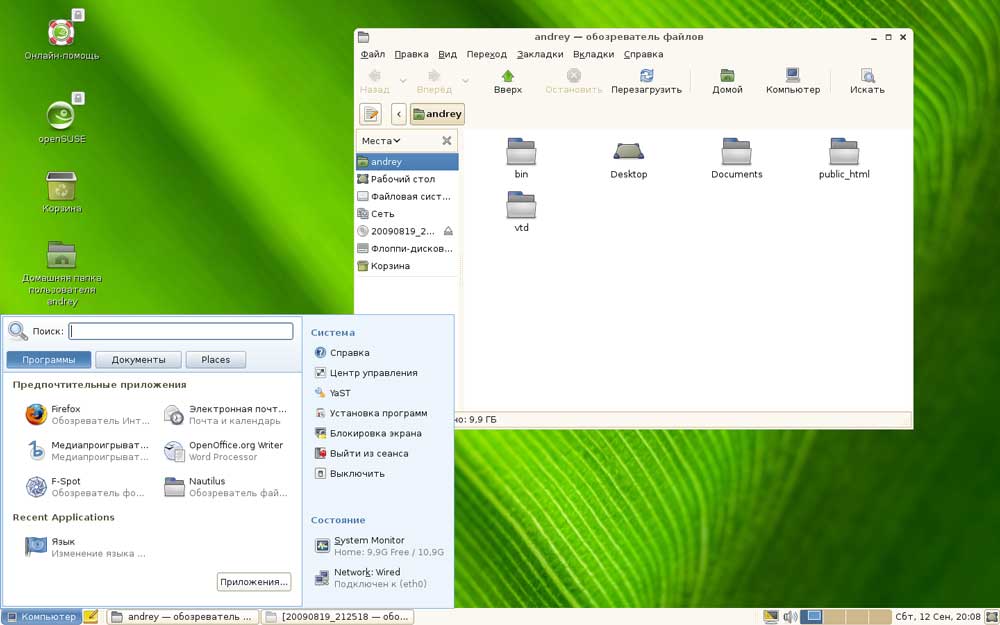Click the Вверх (Up) toolbar icon

(508, 77)
